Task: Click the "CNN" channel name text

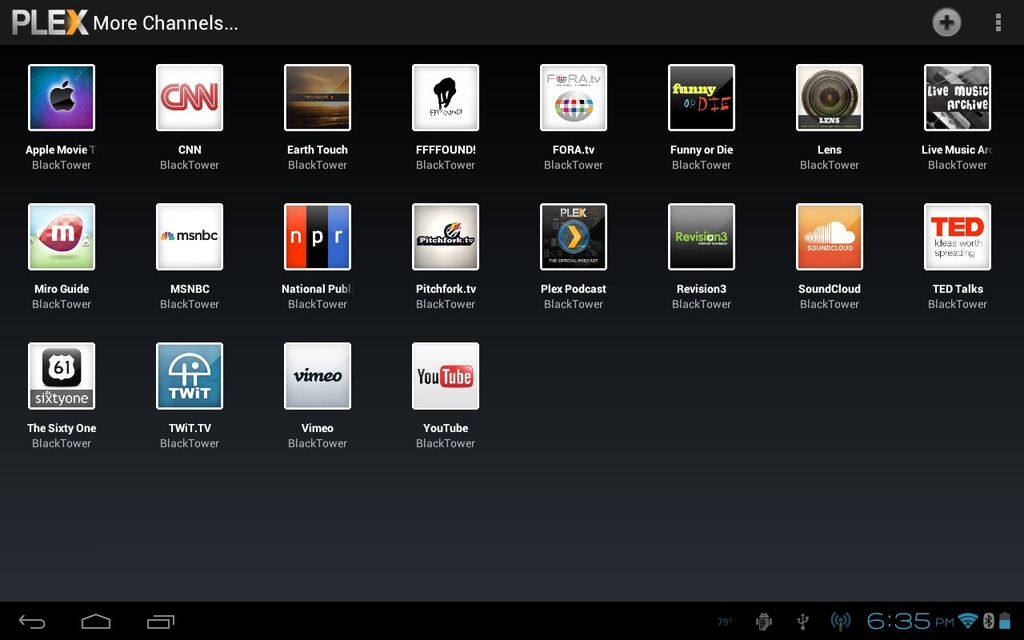Action: point(189,150)
